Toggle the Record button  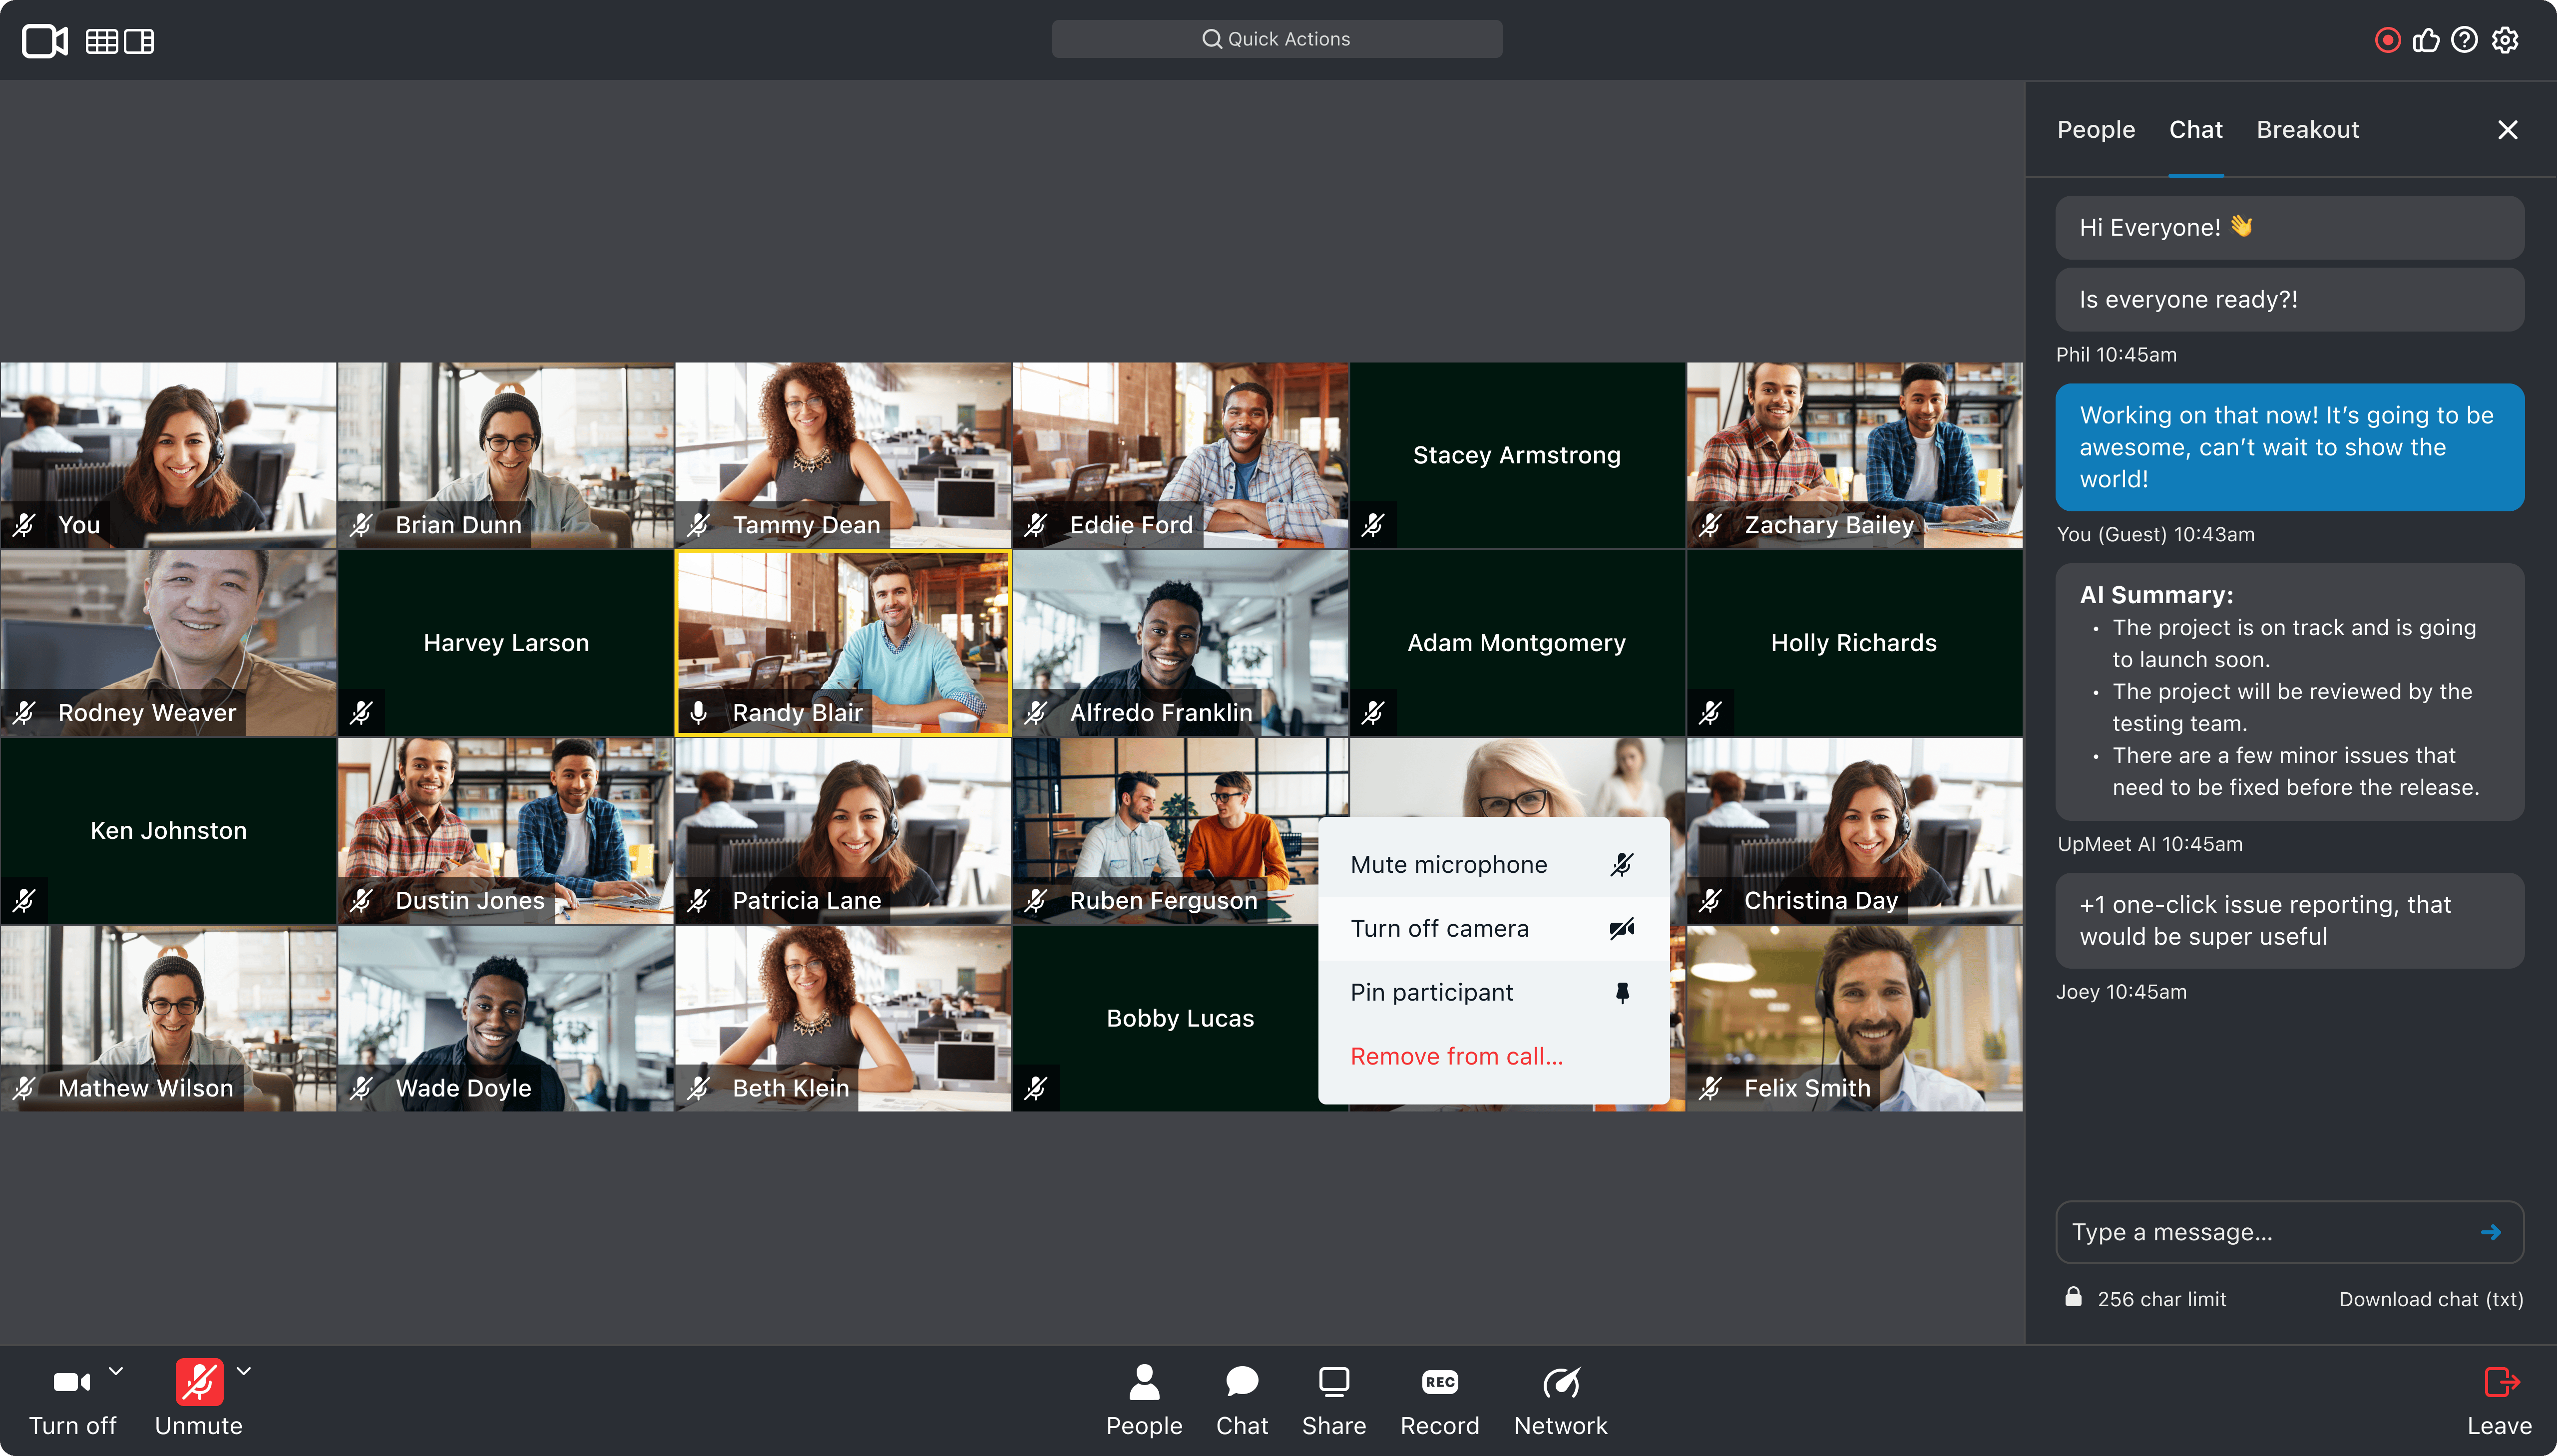pyautogui.click(x=1439, y=1401)
